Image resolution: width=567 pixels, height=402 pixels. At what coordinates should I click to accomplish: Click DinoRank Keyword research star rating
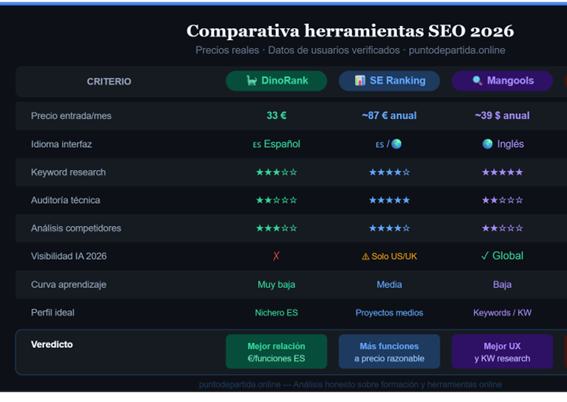click(x=276, y=172)
